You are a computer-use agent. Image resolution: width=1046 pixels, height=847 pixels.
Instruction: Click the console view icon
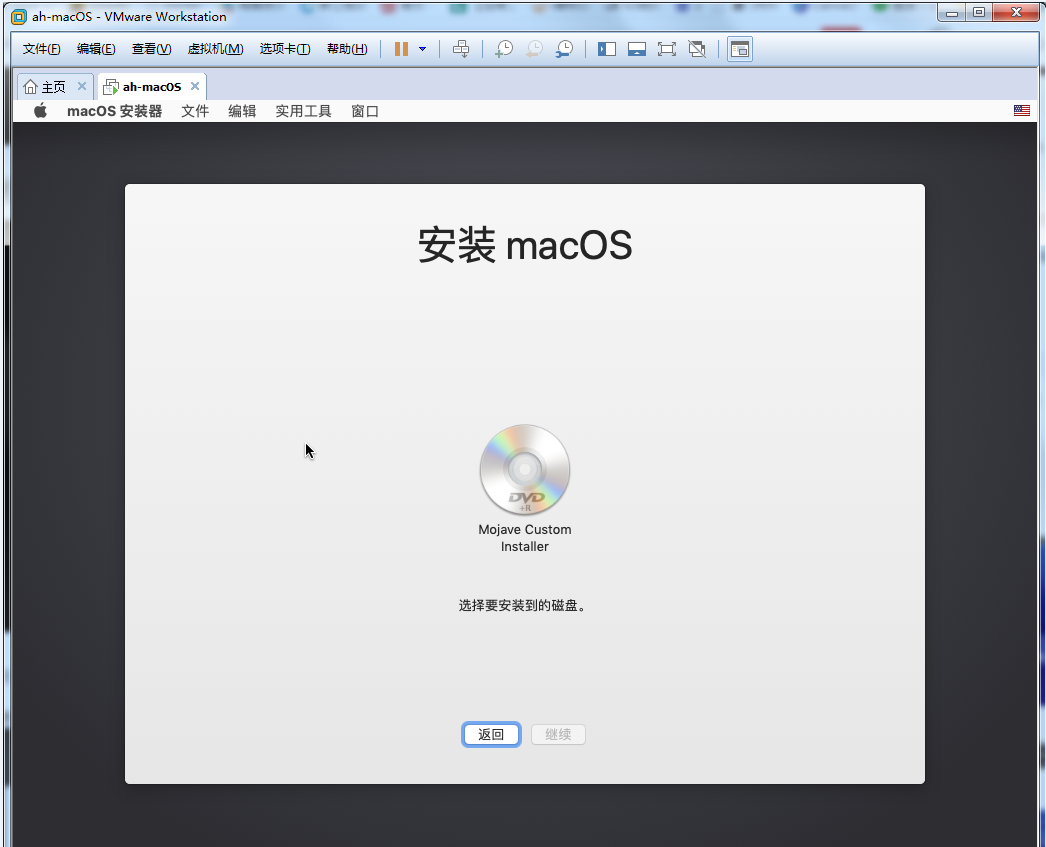(x=740, y=49)
